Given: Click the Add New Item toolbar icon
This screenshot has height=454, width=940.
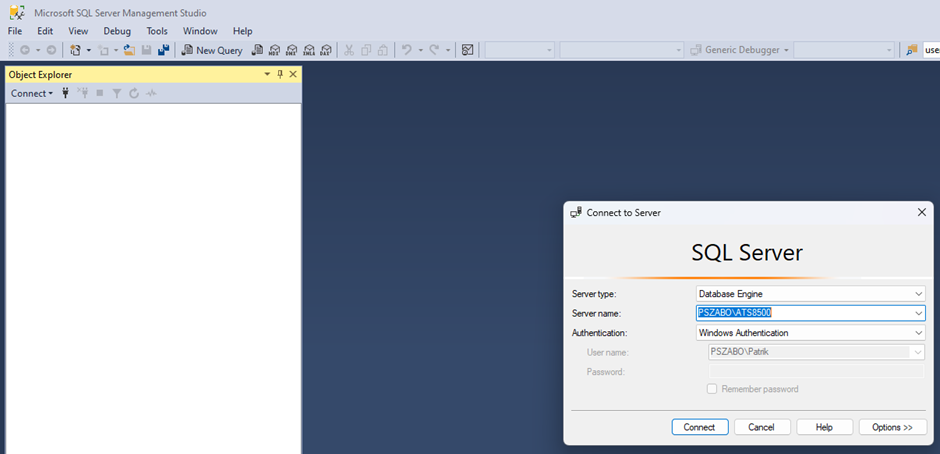Looking at the screenshot, I should click(x=103, y=50).
